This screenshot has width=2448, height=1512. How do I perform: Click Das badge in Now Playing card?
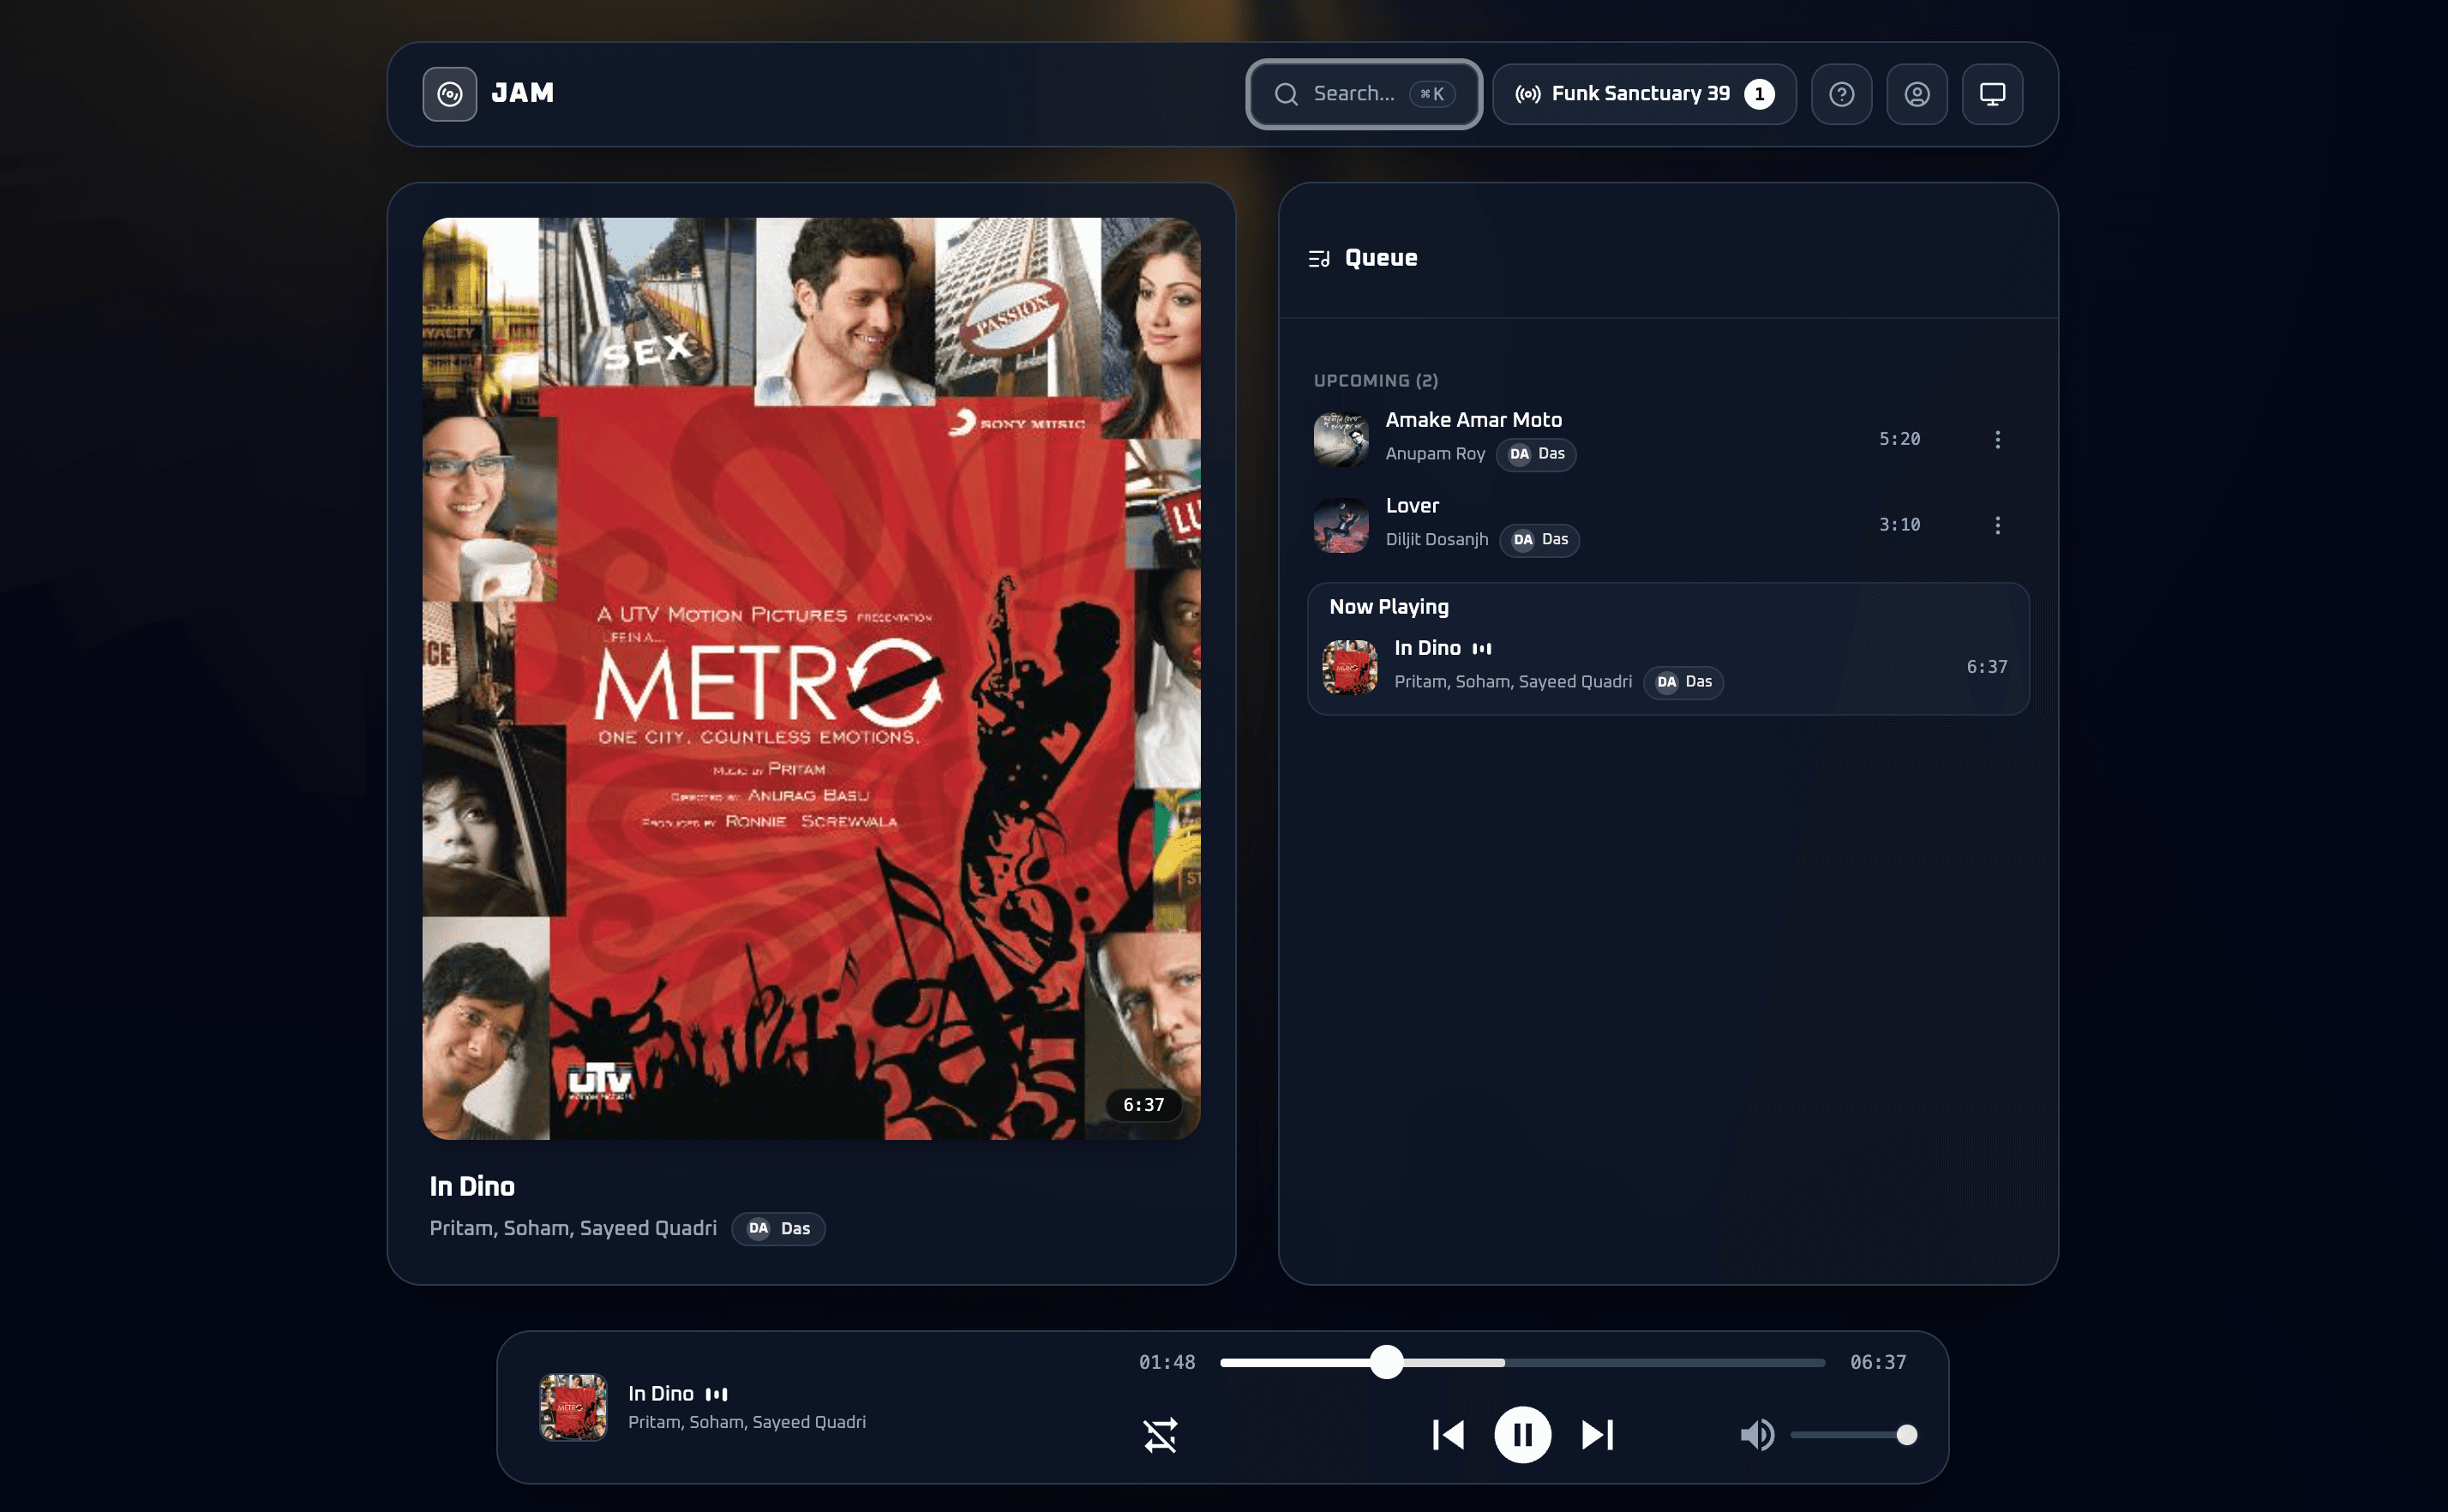click(x=1683, y=682)
